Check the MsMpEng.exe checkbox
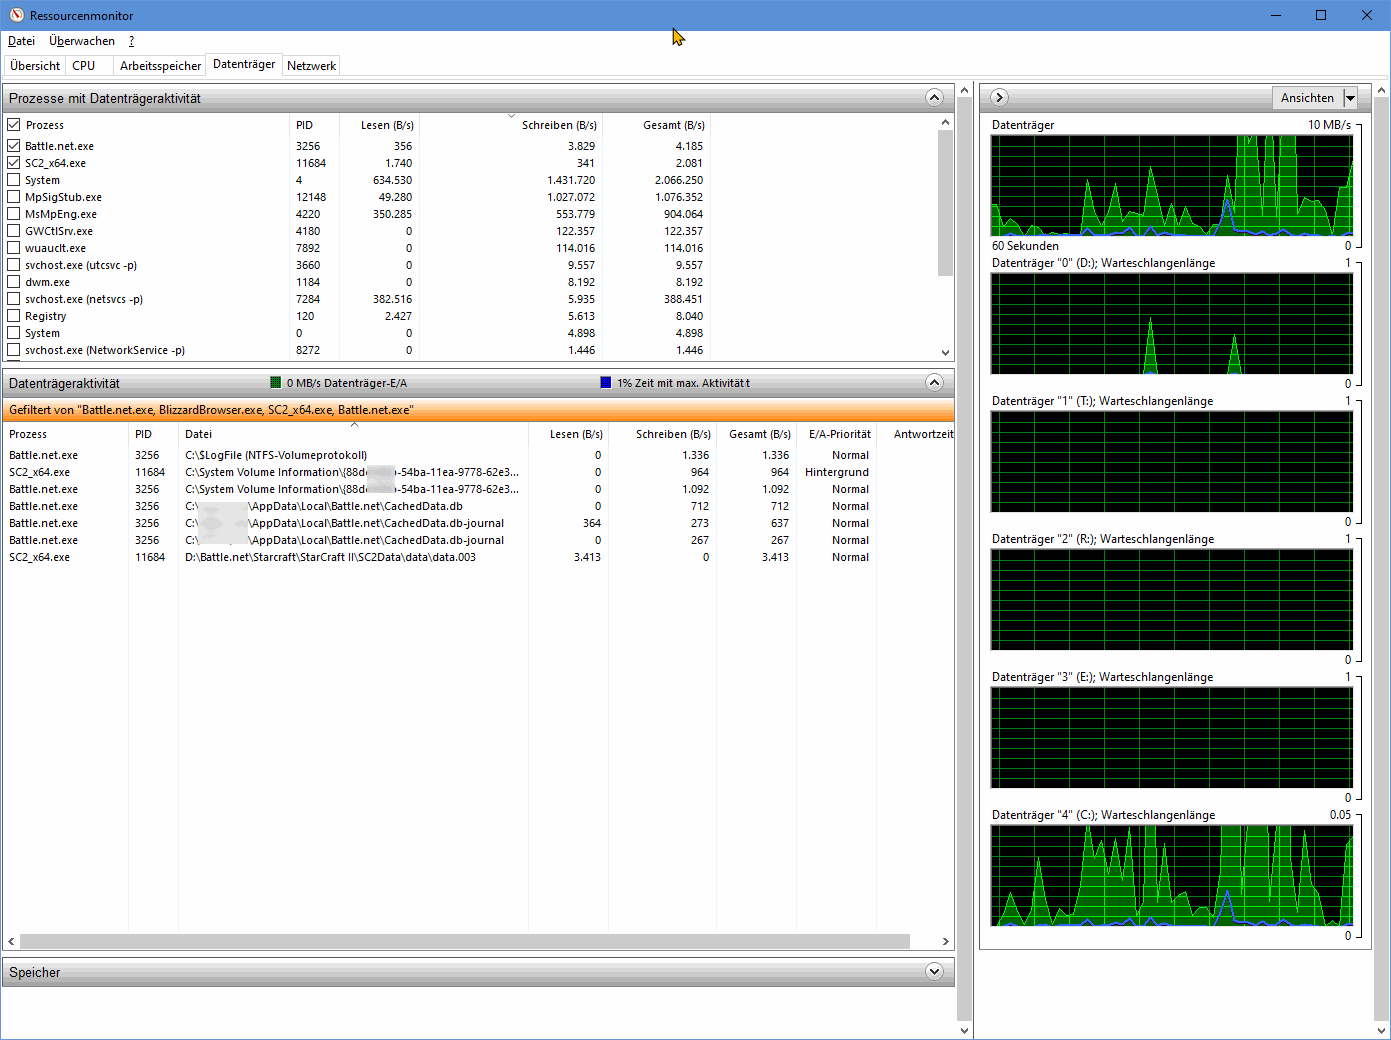The width and height of the screenshot is (1391, 1040). [14, 214]
